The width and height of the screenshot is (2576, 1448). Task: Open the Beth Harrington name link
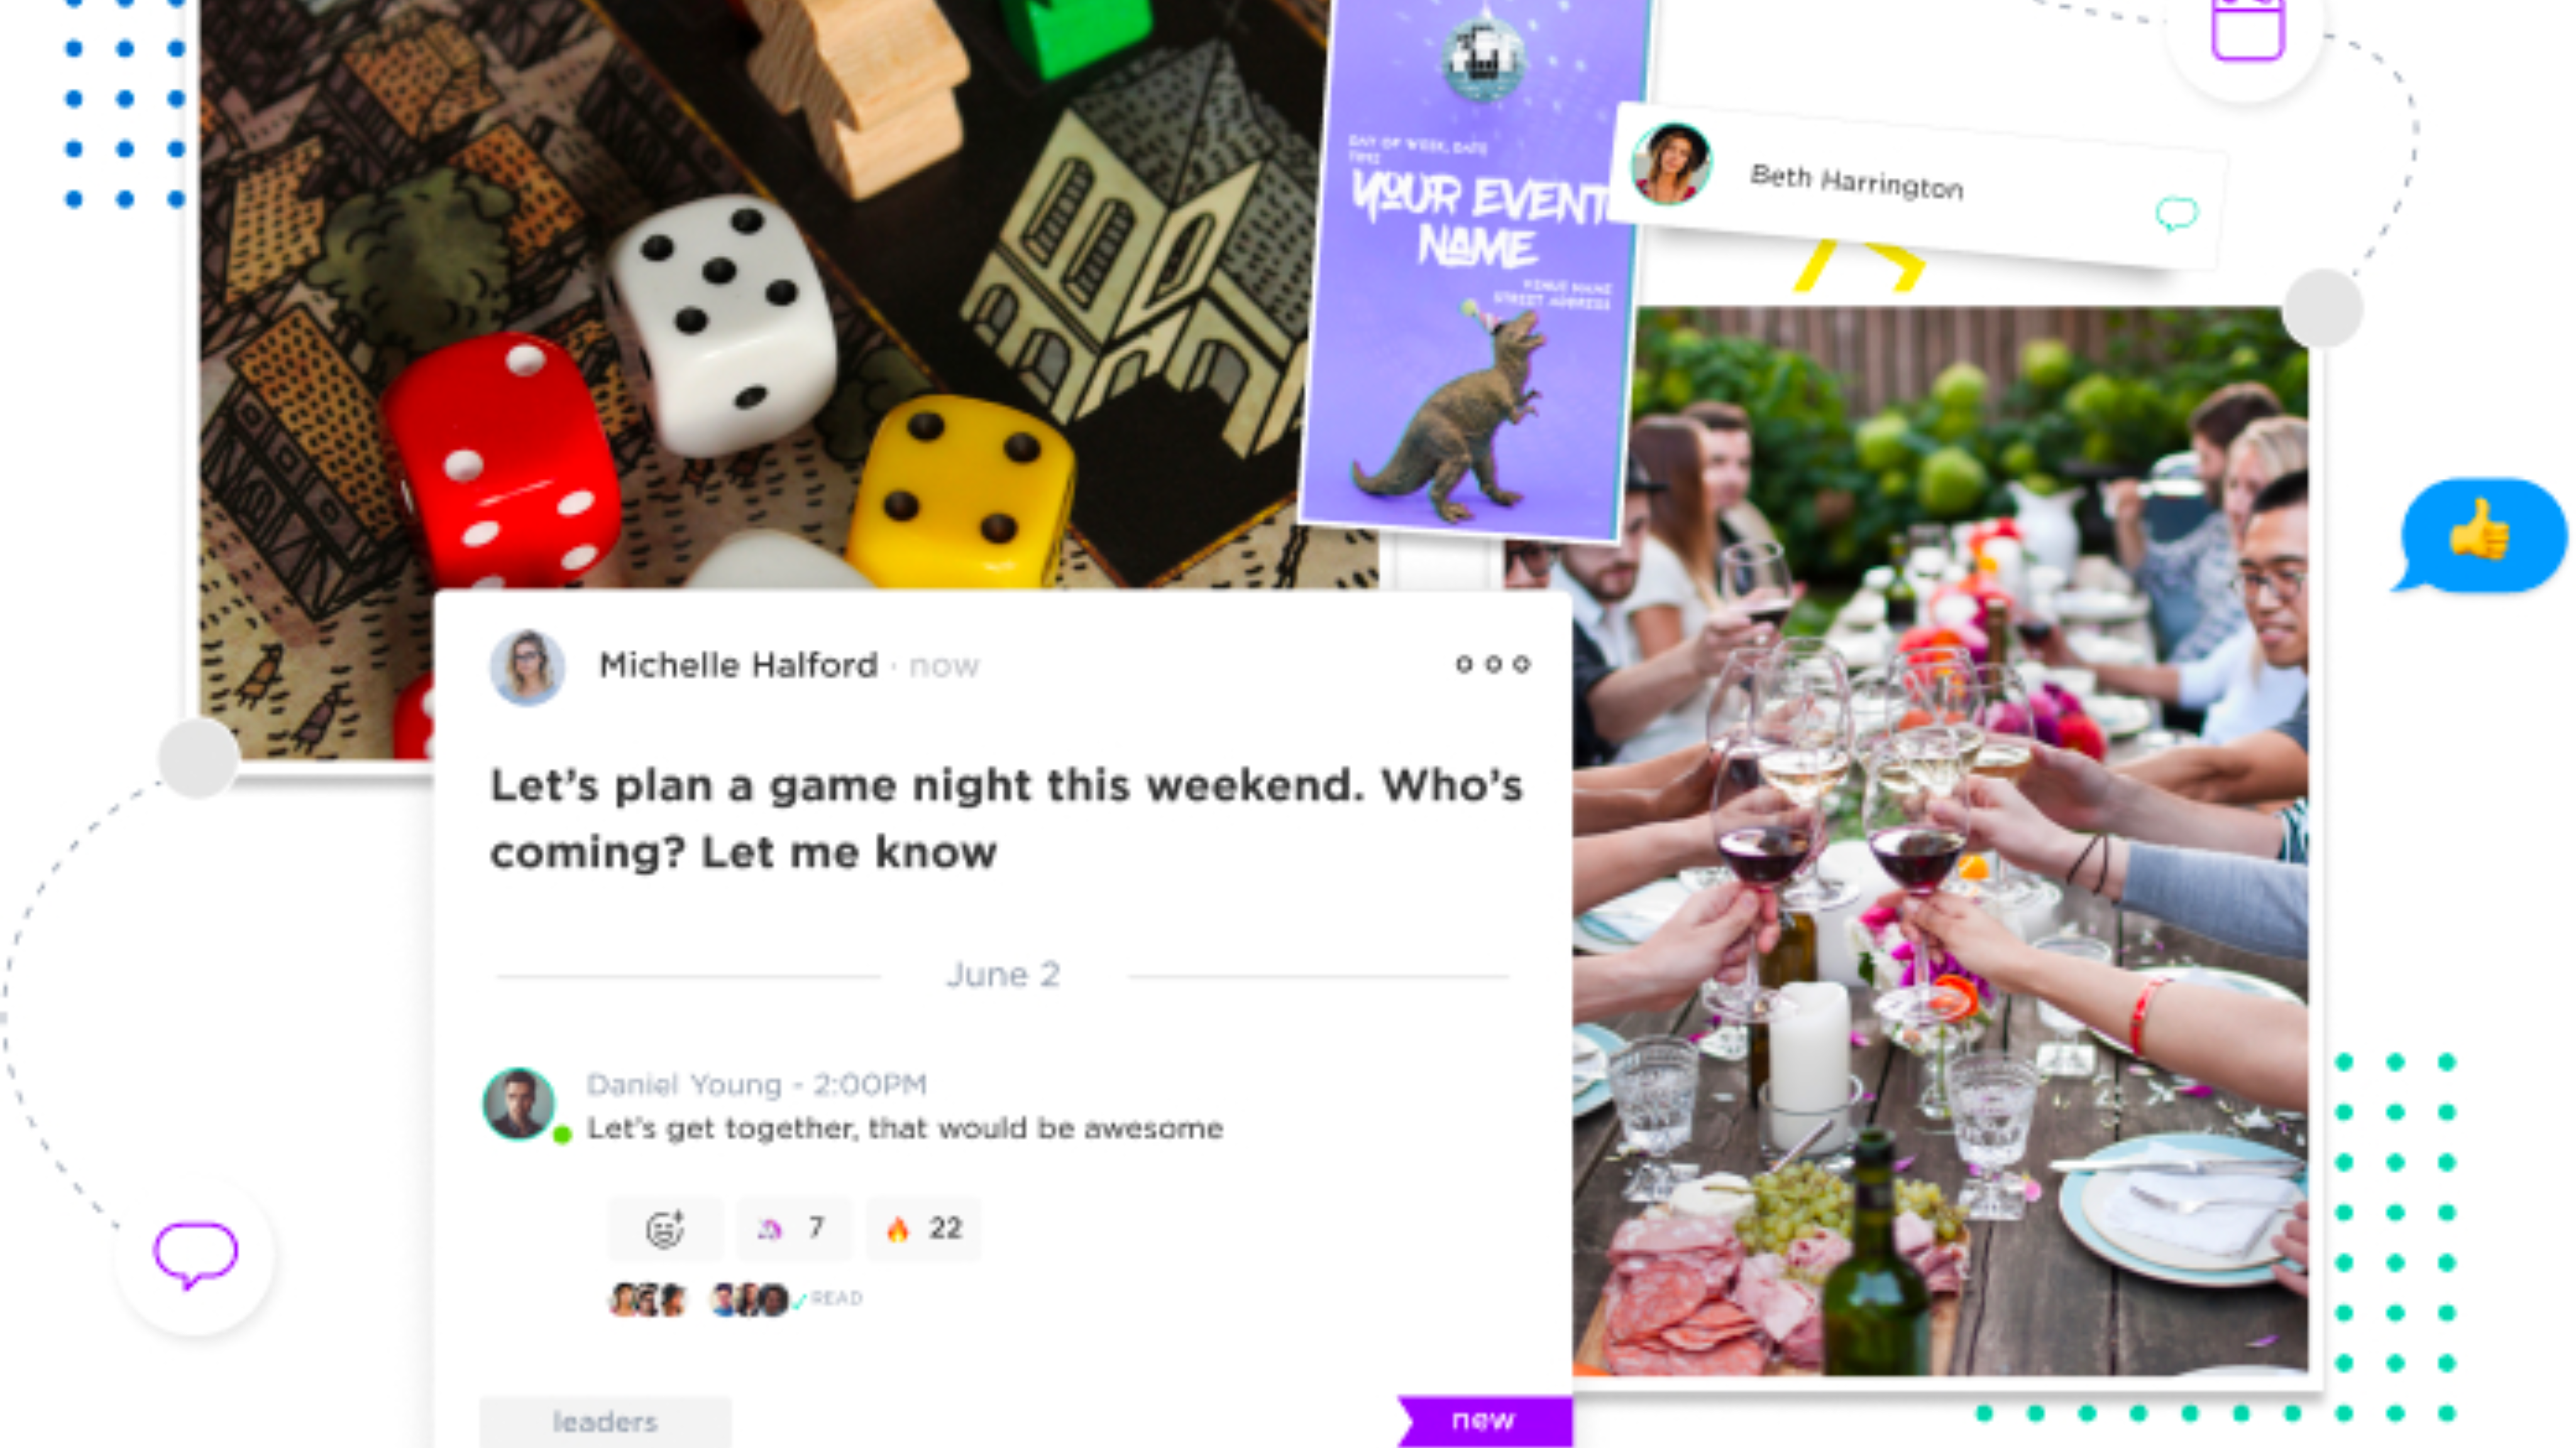(x=1856, y=183)
